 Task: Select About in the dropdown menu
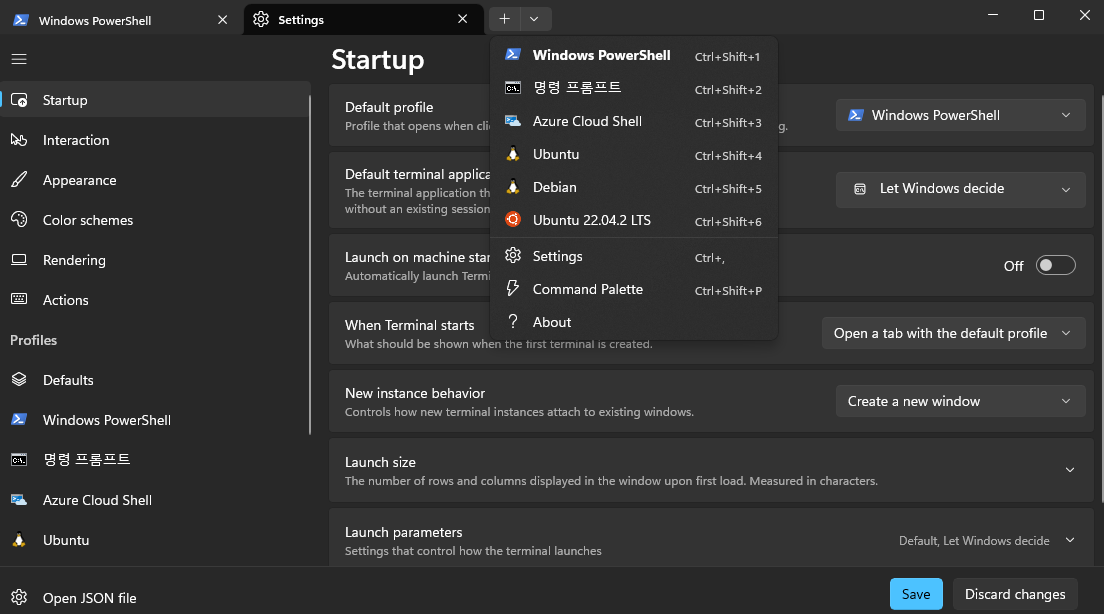point(552,322)
